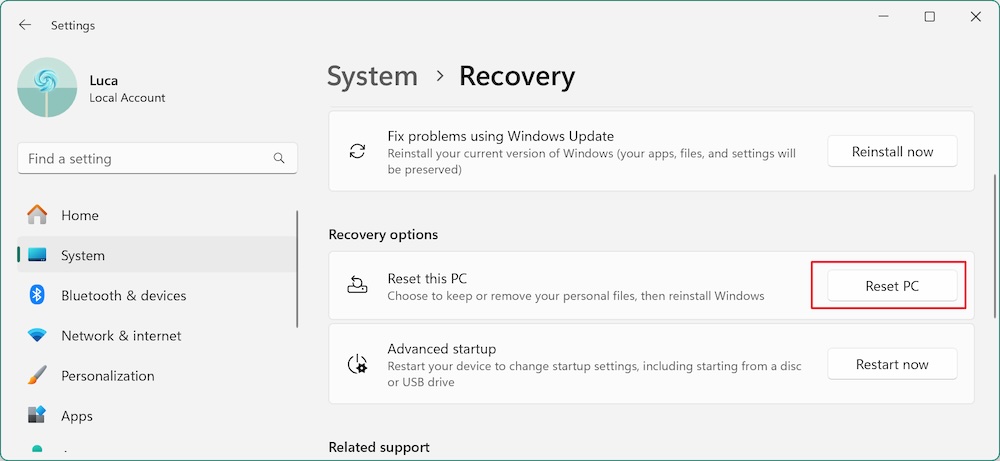This screenshot has width=1000, height=461.
Task: Click the Advanced startup label
Action: pyautogui.click(x=442, y=349)
